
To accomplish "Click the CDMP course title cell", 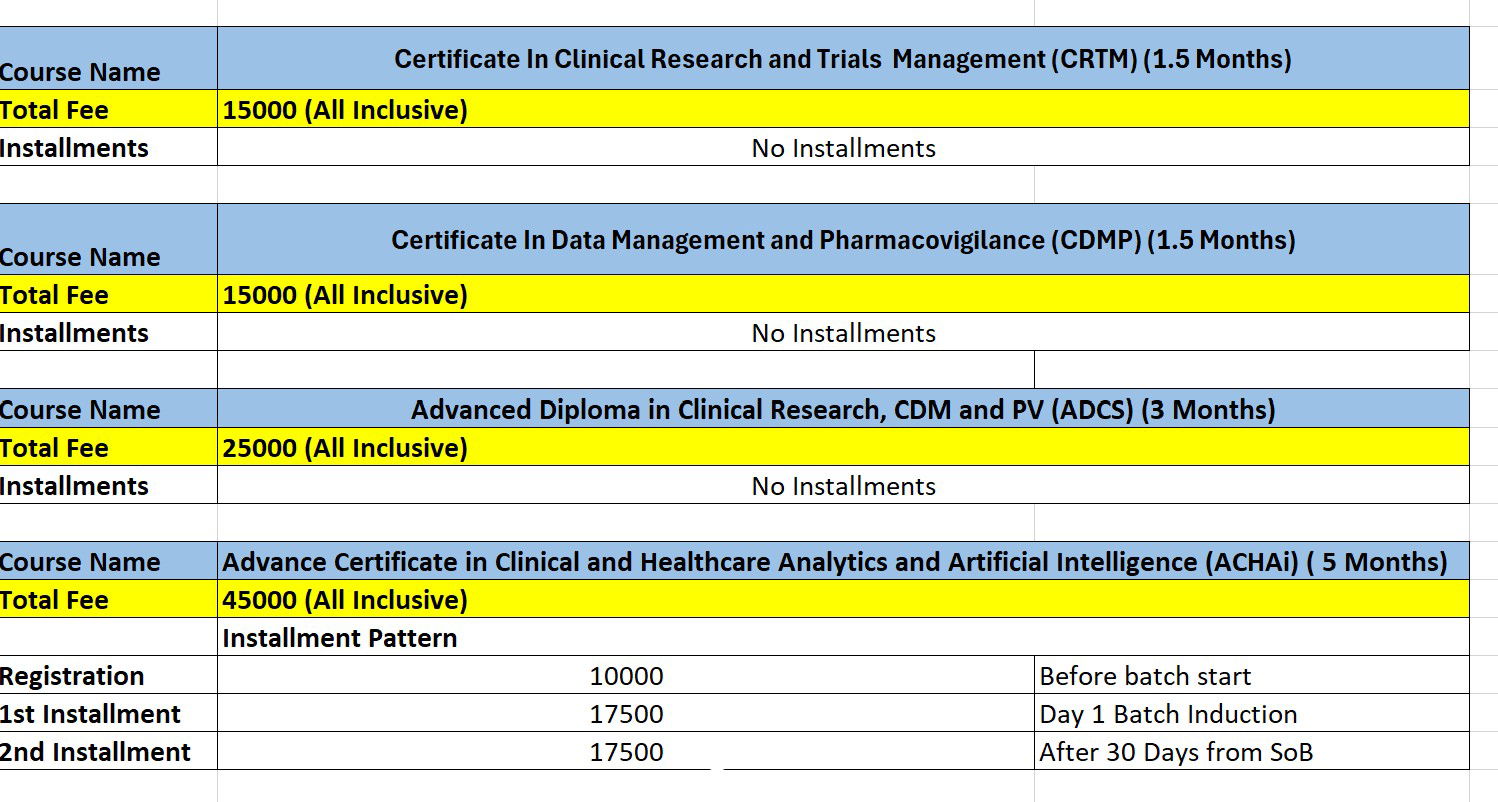I will pyautogui.click(x=842, y=240).
